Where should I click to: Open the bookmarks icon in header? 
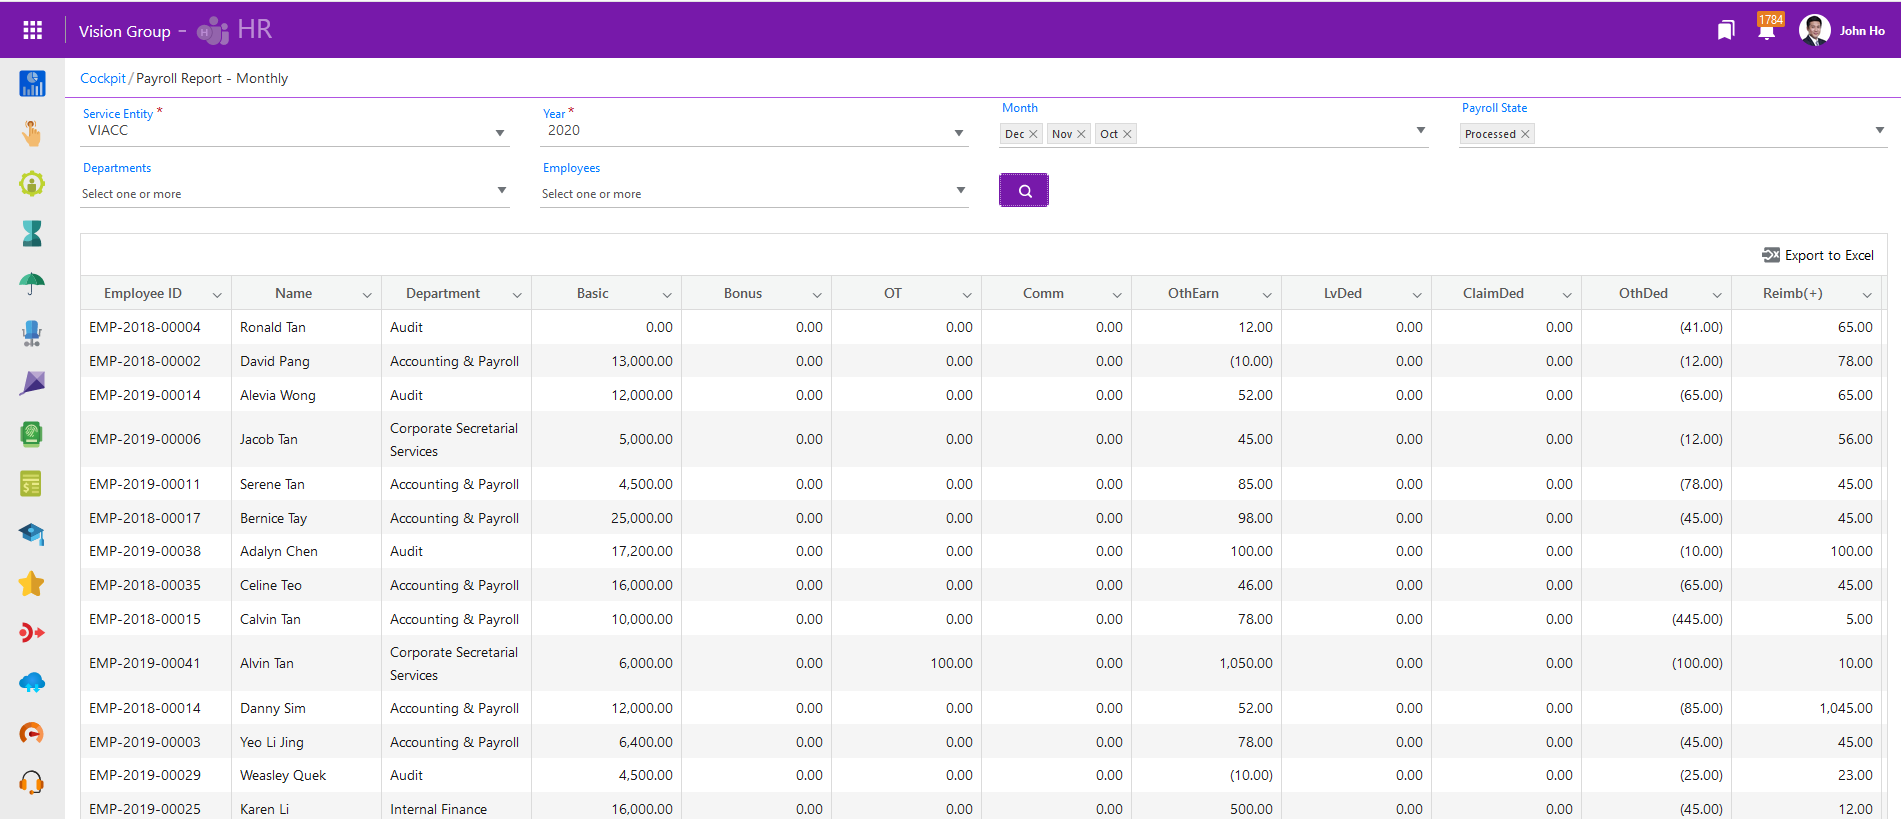[1725, 31]
